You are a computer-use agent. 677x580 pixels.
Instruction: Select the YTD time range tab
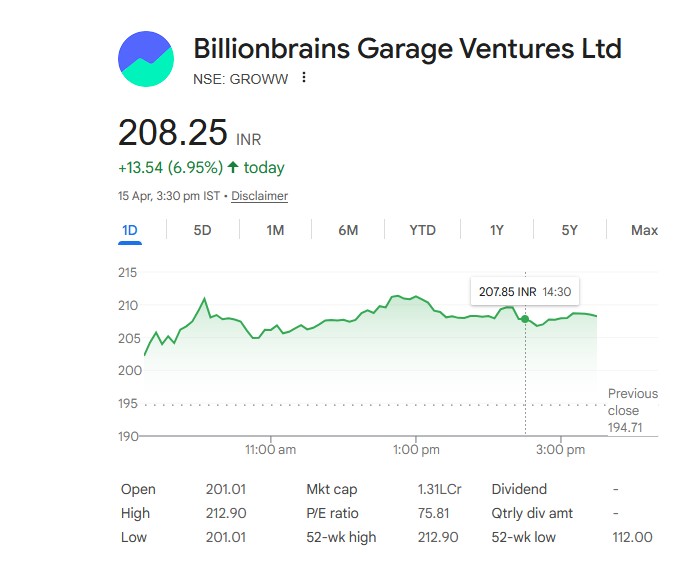(x=422, y=230)
